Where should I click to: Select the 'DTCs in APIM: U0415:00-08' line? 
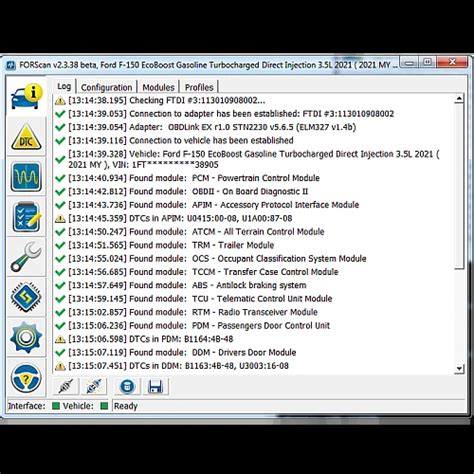click(173, 218)
